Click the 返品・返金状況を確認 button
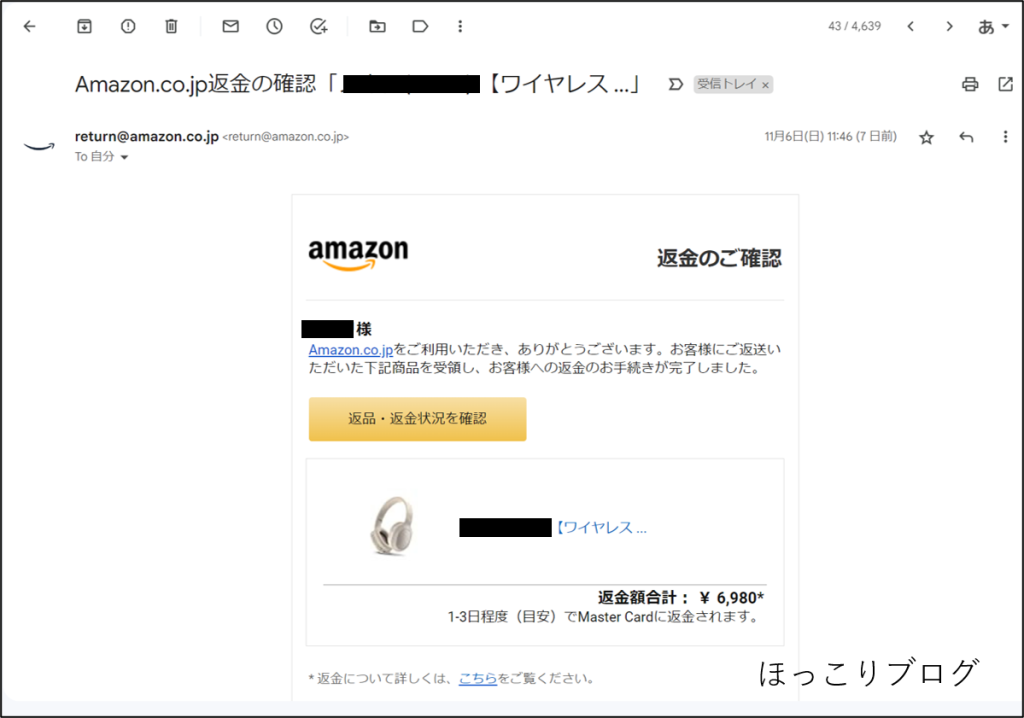The image size is (1024, 718). coord(417,419)
